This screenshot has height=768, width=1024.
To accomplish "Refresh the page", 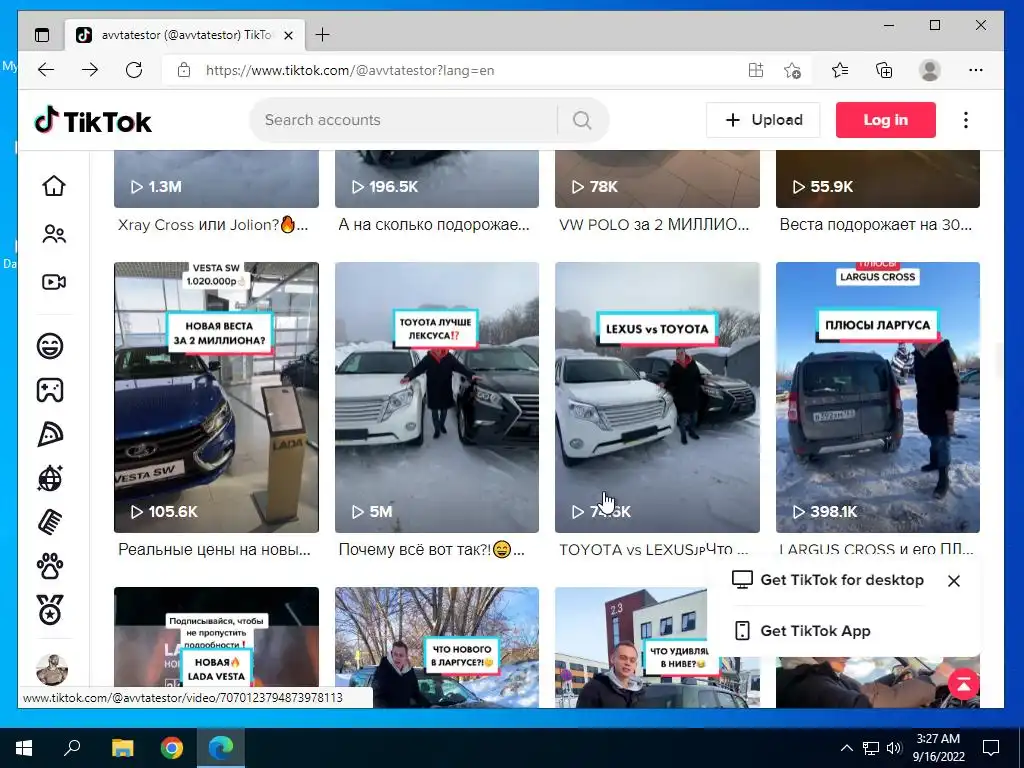I will [134, 70].
